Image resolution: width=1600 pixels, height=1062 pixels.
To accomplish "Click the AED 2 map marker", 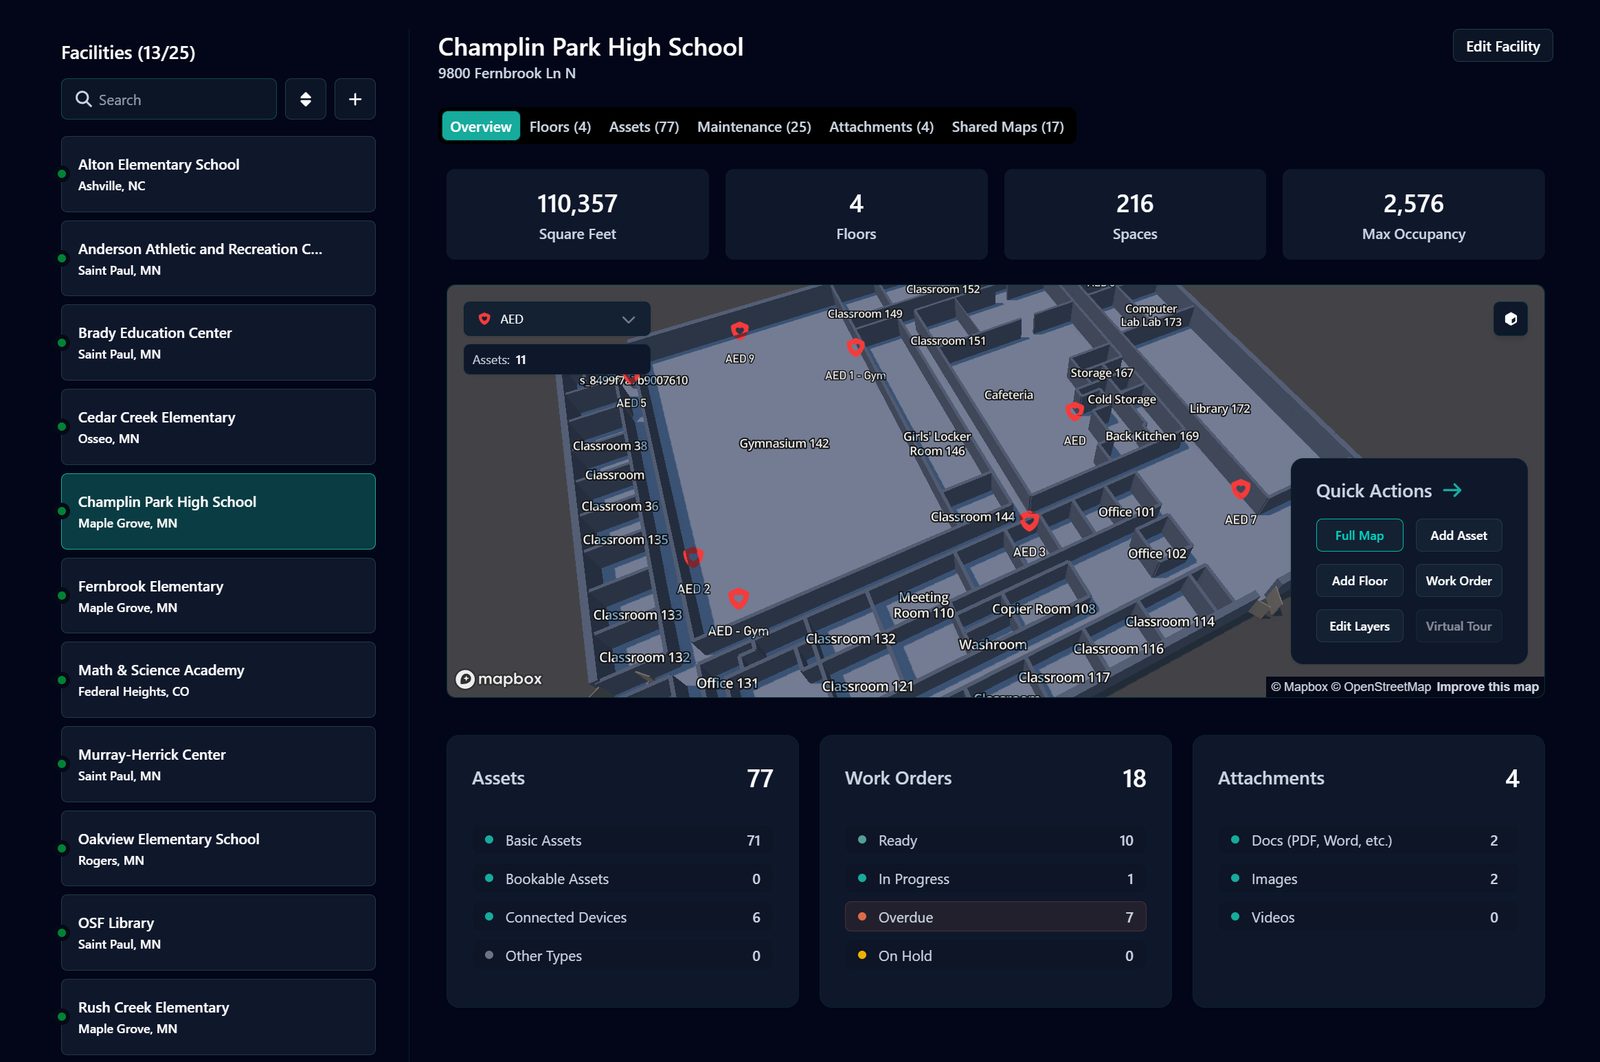I will click(692, 557).
